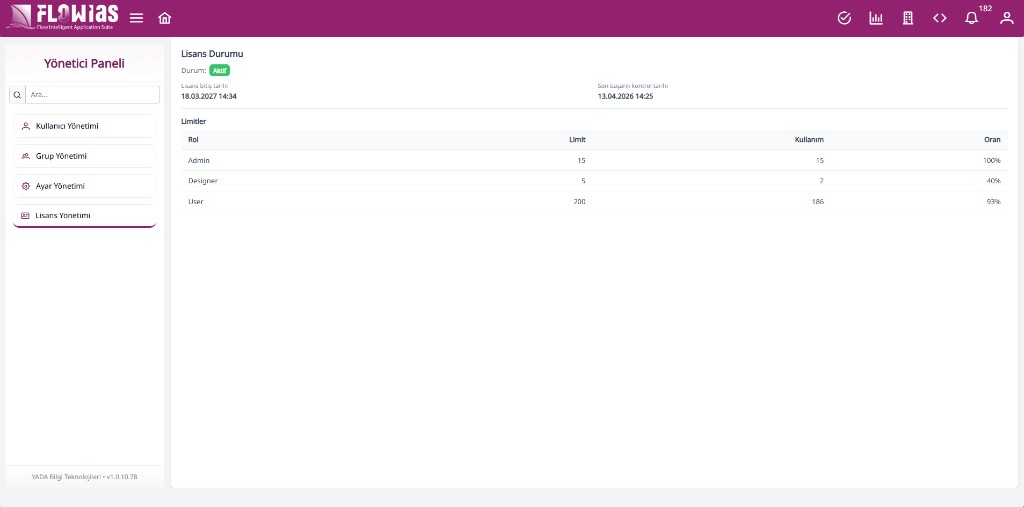Click the 40% ratio for Designer
This screenshot has height=507, width=1024.
[x=993, y=181]
